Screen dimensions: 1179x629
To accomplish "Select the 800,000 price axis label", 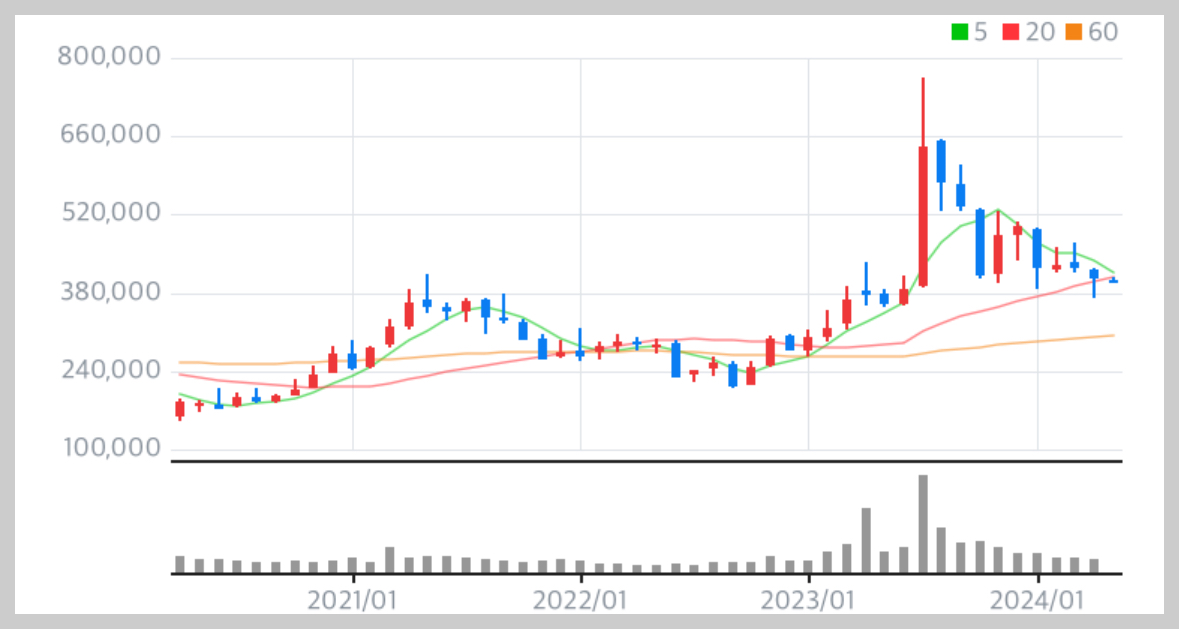I will 110,56.
